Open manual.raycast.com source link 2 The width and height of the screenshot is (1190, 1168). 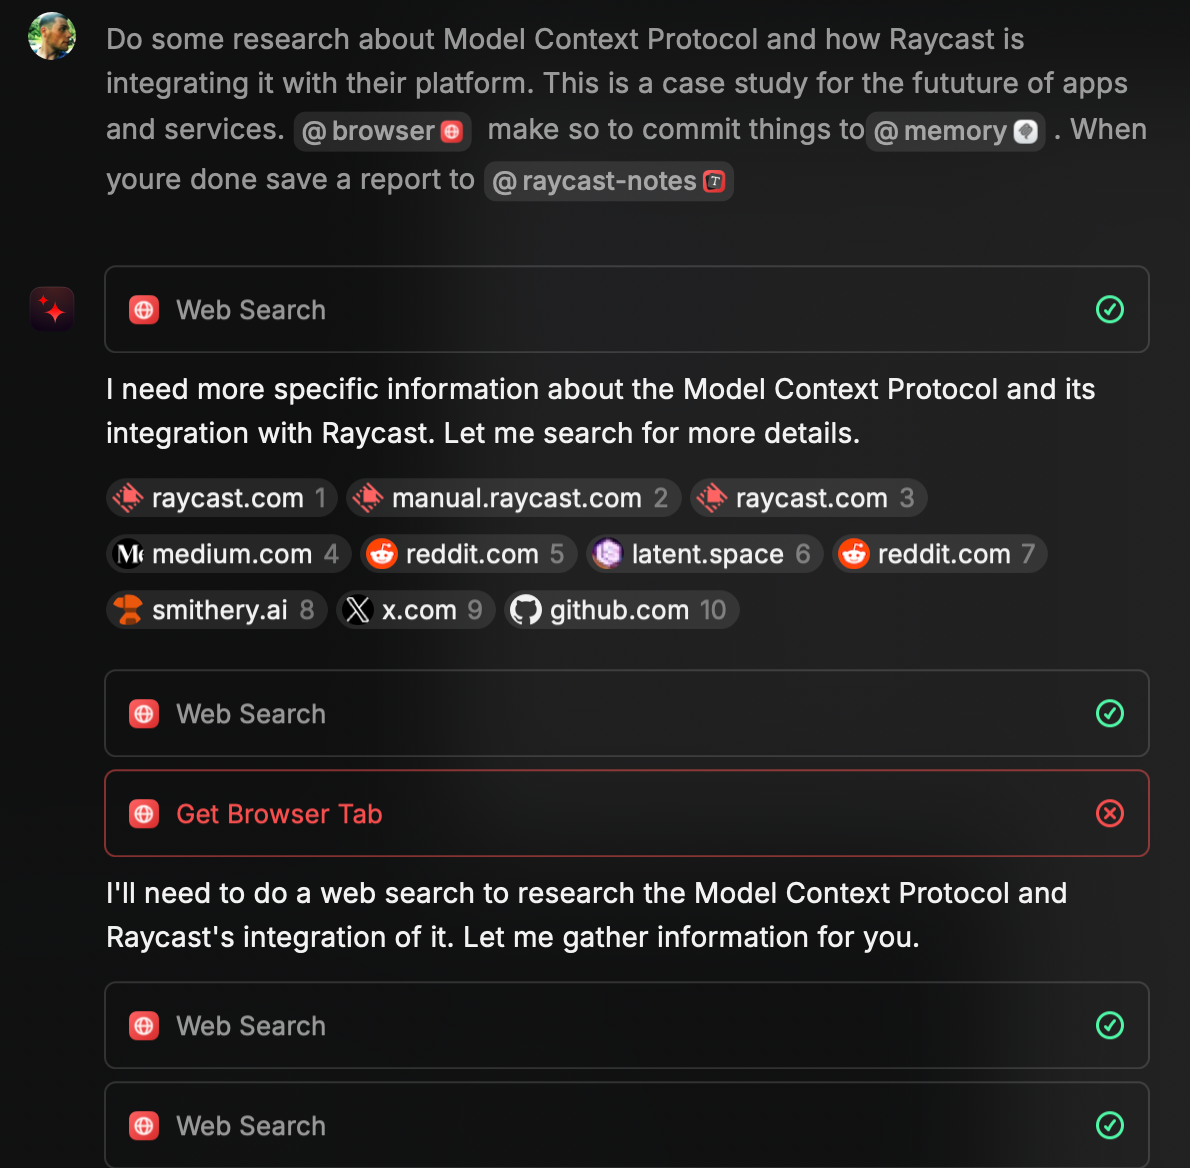pos(514,498)
